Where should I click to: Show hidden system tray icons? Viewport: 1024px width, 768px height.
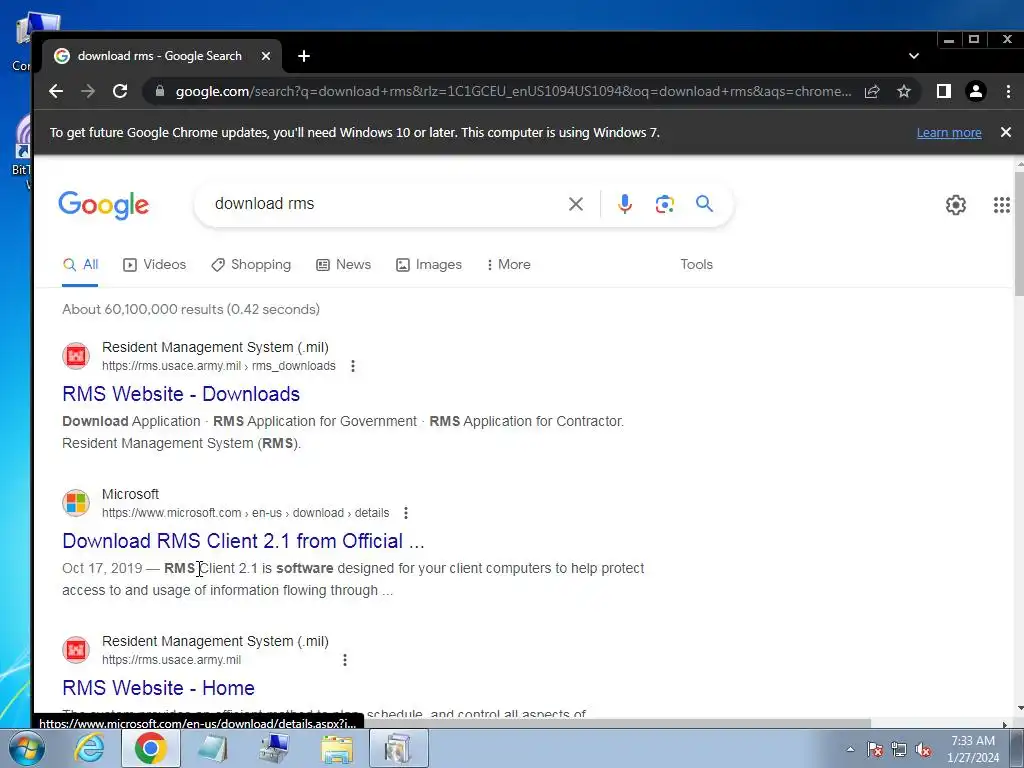click(x=850, y=749)
